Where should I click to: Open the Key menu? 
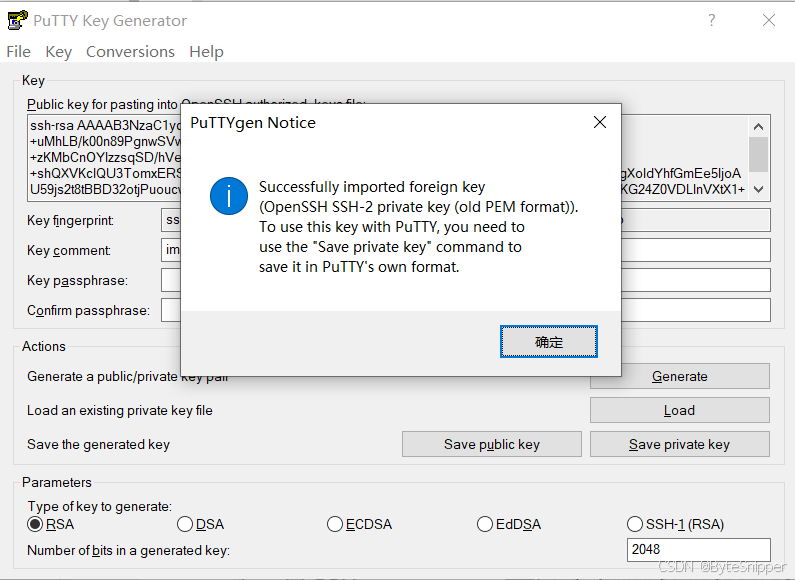(x=59, y=52)
